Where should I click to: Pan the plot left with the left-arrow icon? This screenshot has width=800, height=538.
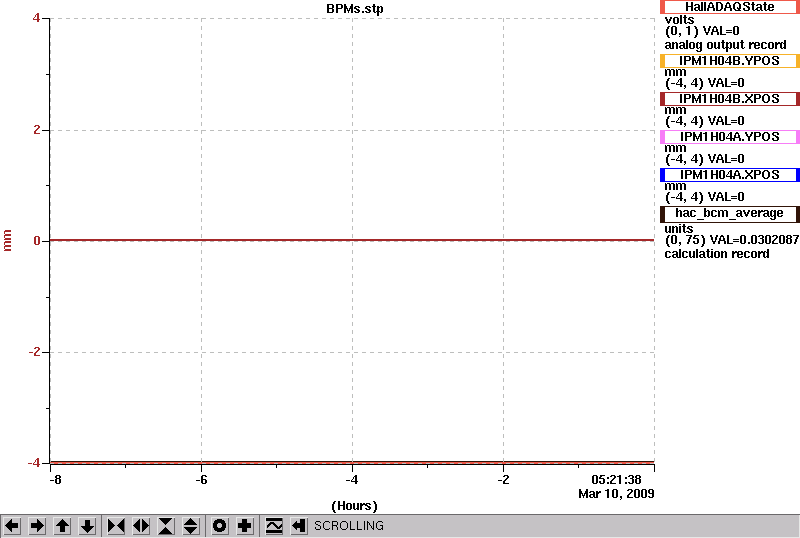coord(12,526)
